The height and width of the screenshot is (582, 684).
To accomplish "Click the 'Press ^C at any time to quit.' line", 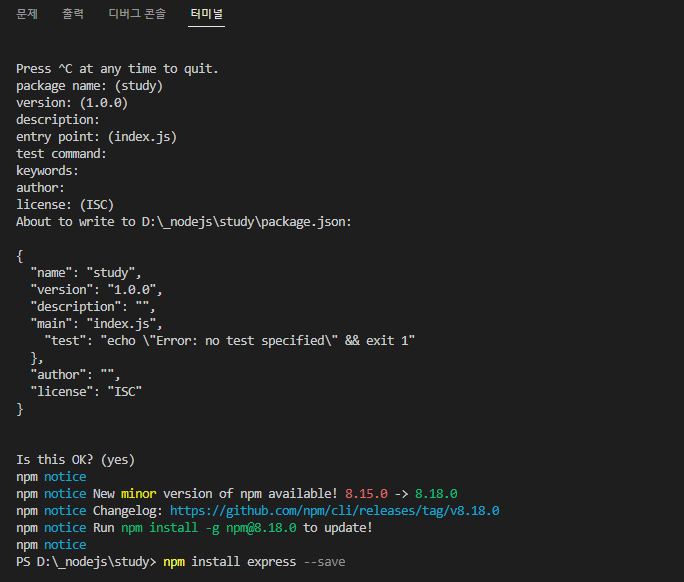I will [117, 69].
